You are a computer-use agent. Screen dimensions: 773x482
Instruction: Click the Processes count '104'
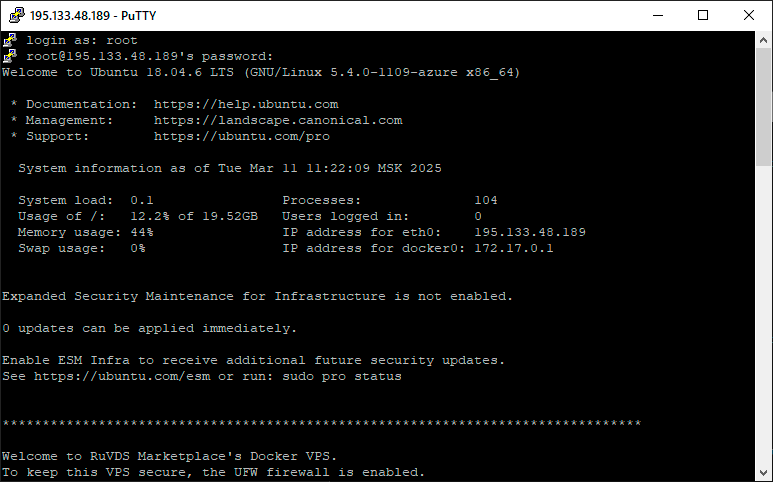coord(486,201)
